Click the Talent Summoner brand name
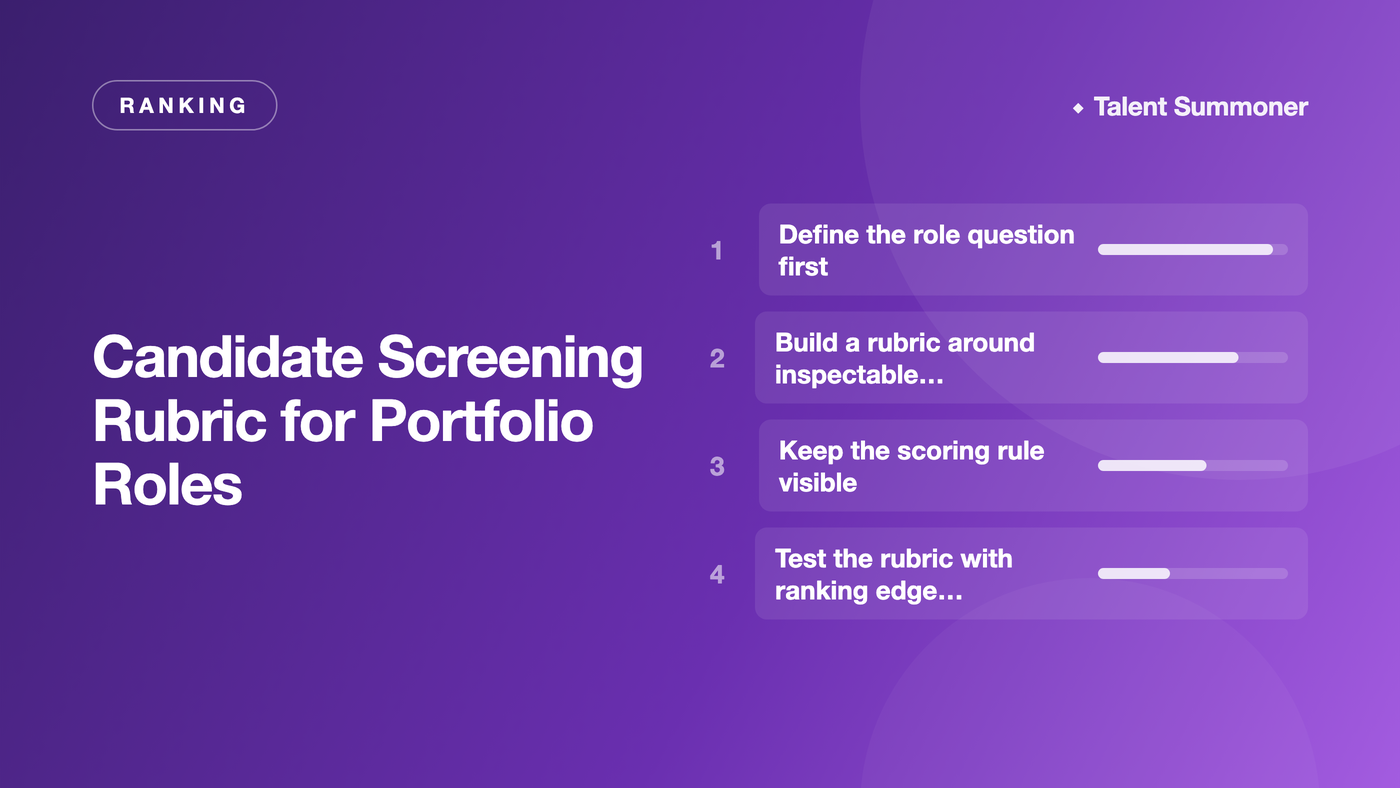Viewport: 1400px width, 788px height. 1200,107
